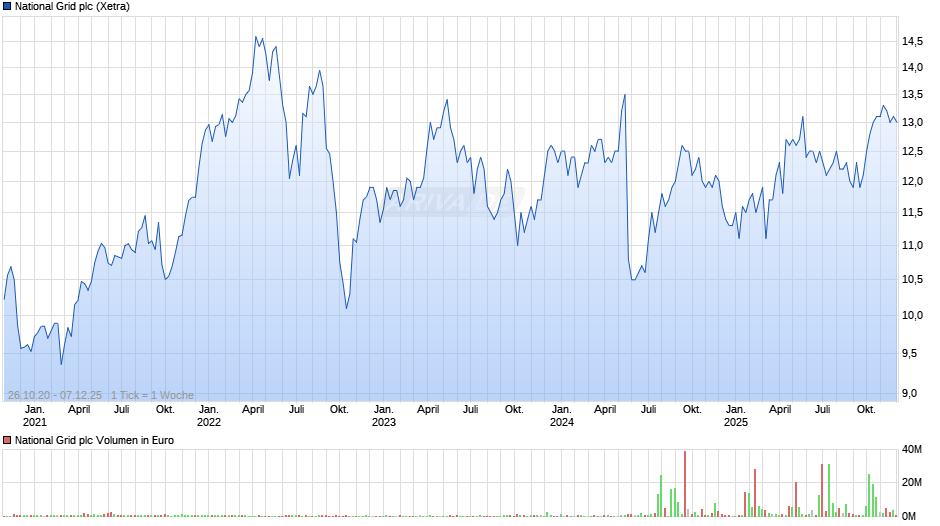Click the 14,0 price axis label
The height and width of the screenshot is (526, 940).
click(x=912, y=68)
